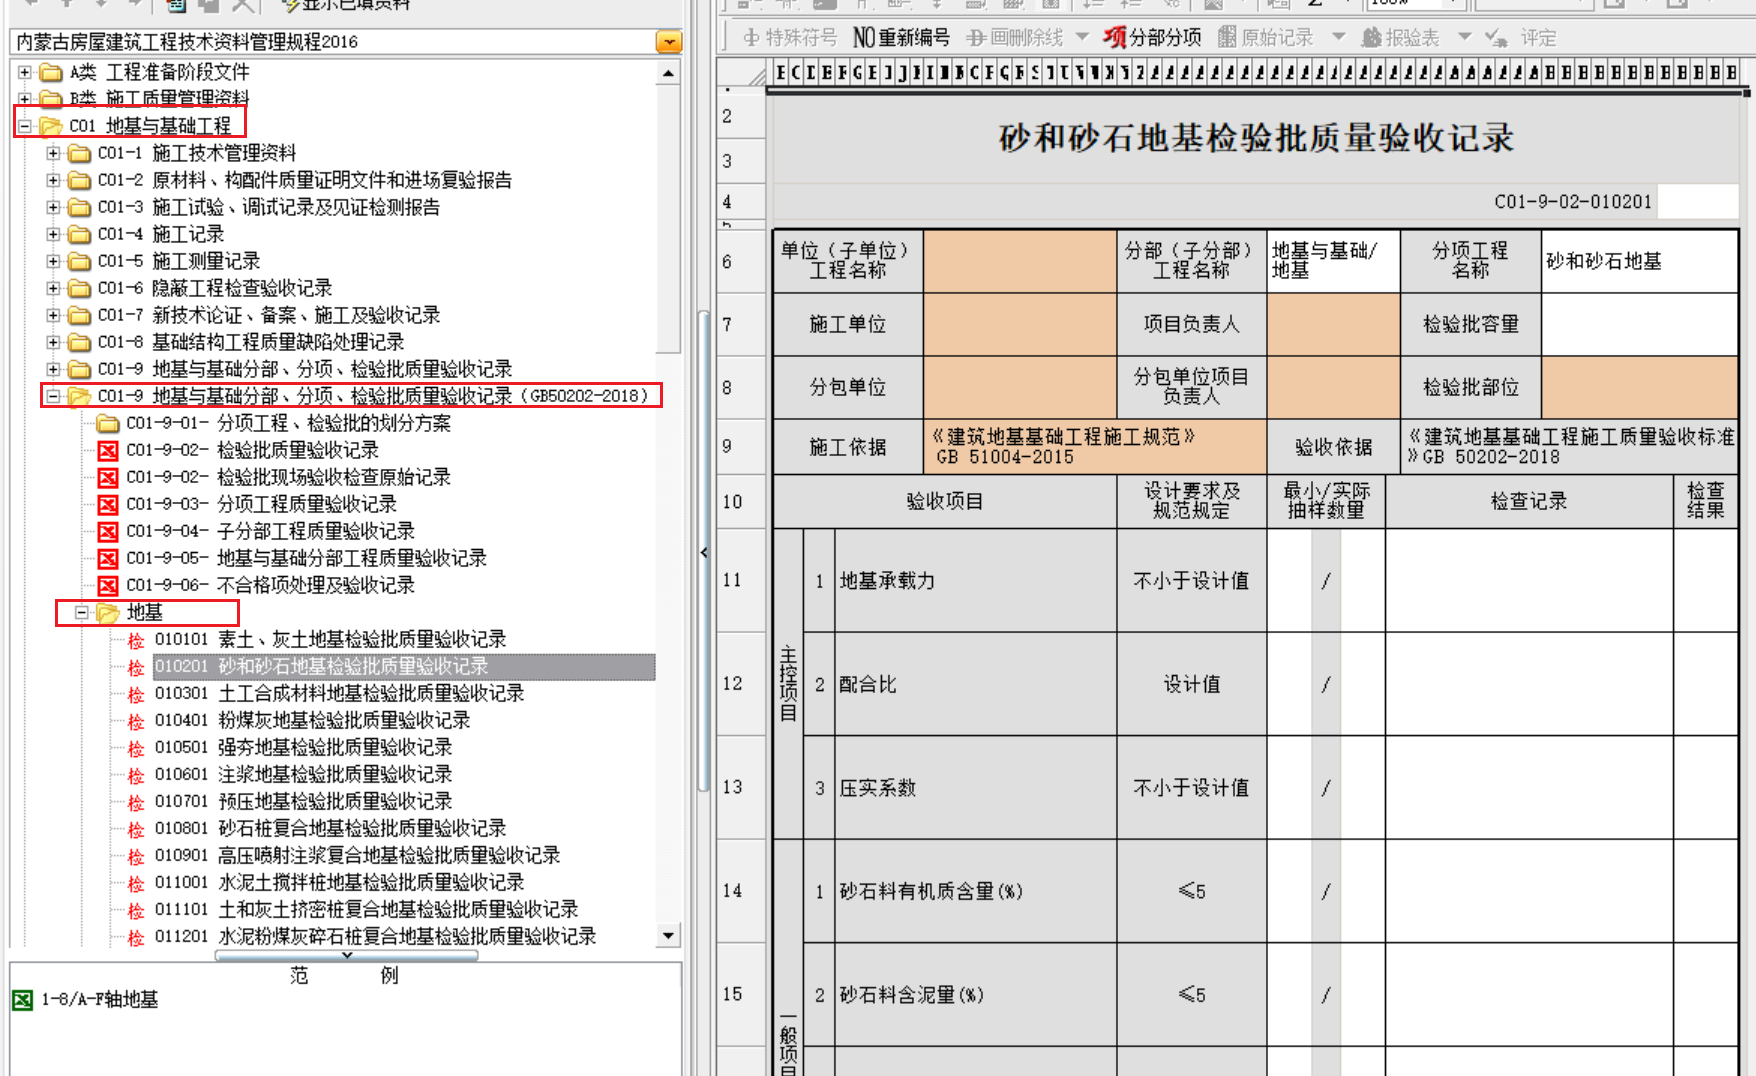This screenshot has width=1756, height=1076.
Task: Select C01-8 基础结构工程质量缺陷处理记录
Action: (251, 342)
